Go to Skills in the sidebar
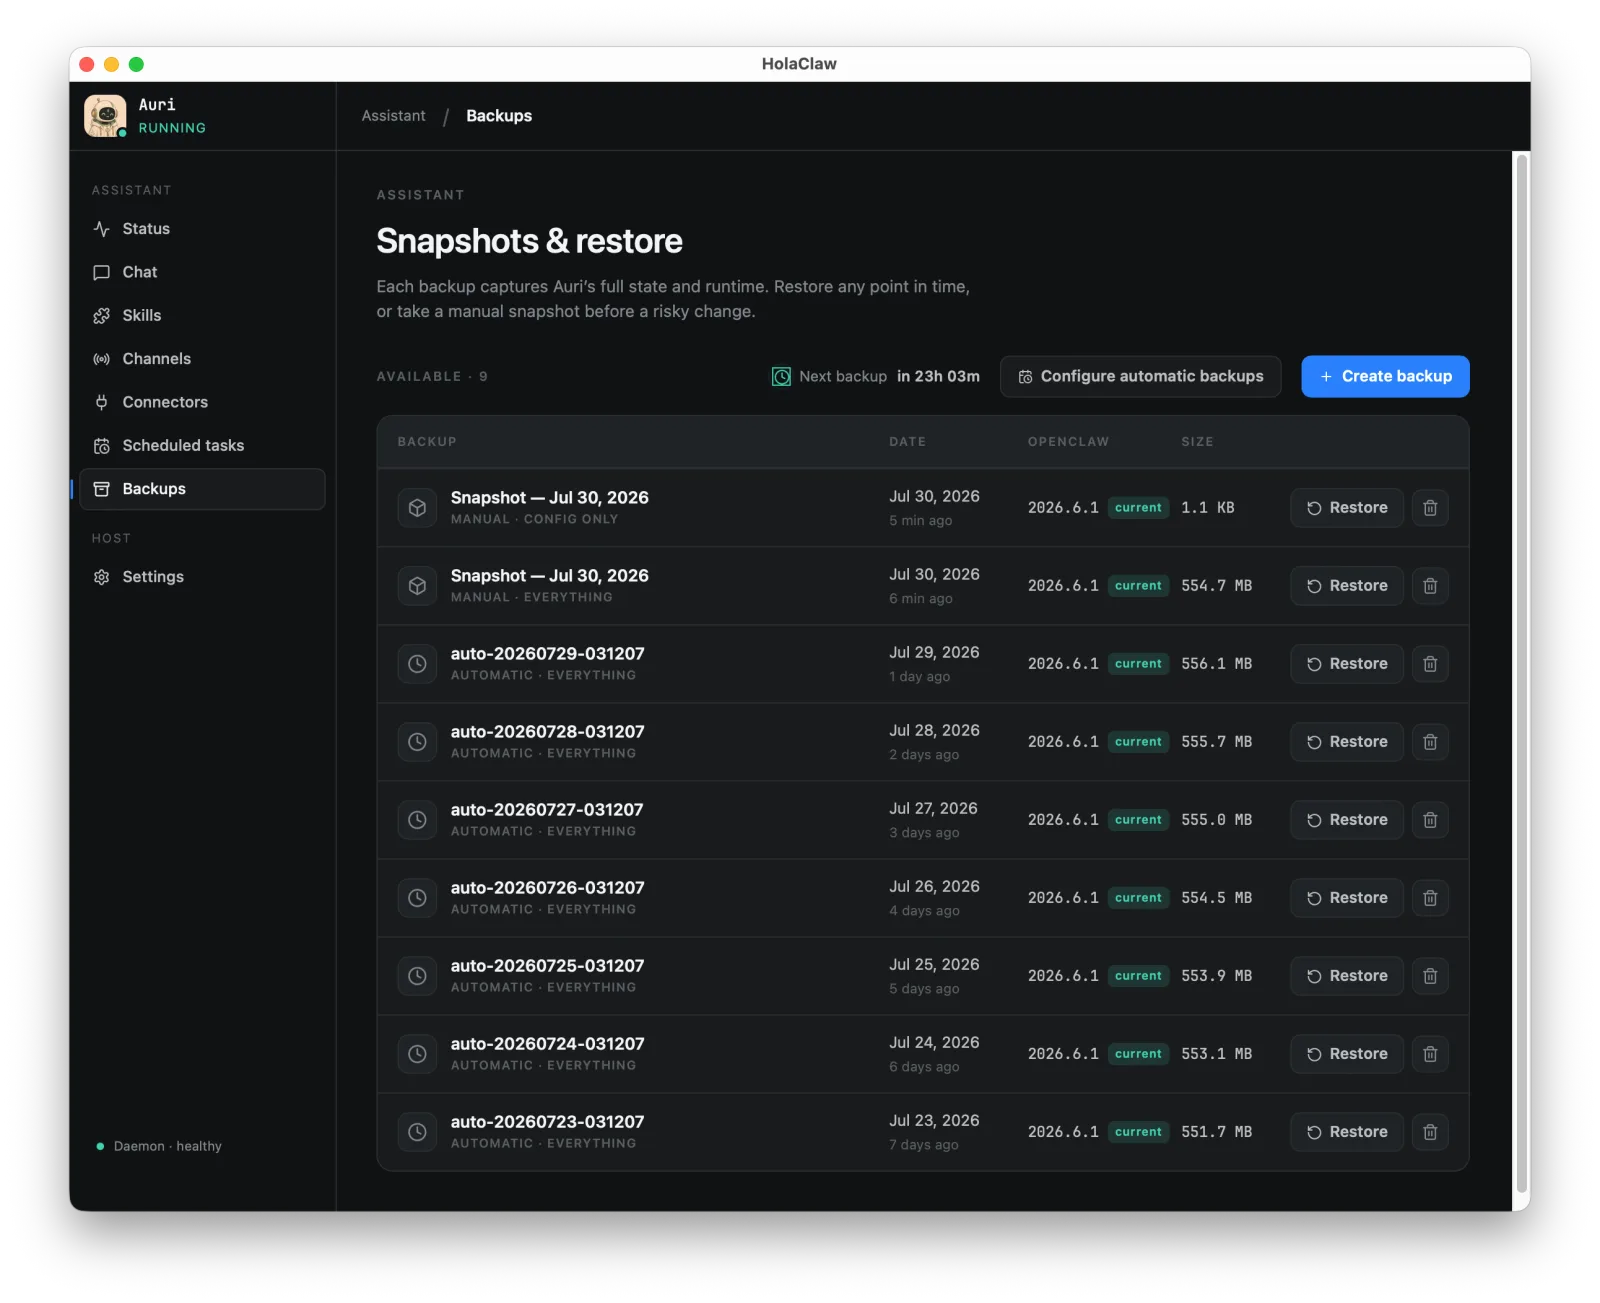 [202, 316]
